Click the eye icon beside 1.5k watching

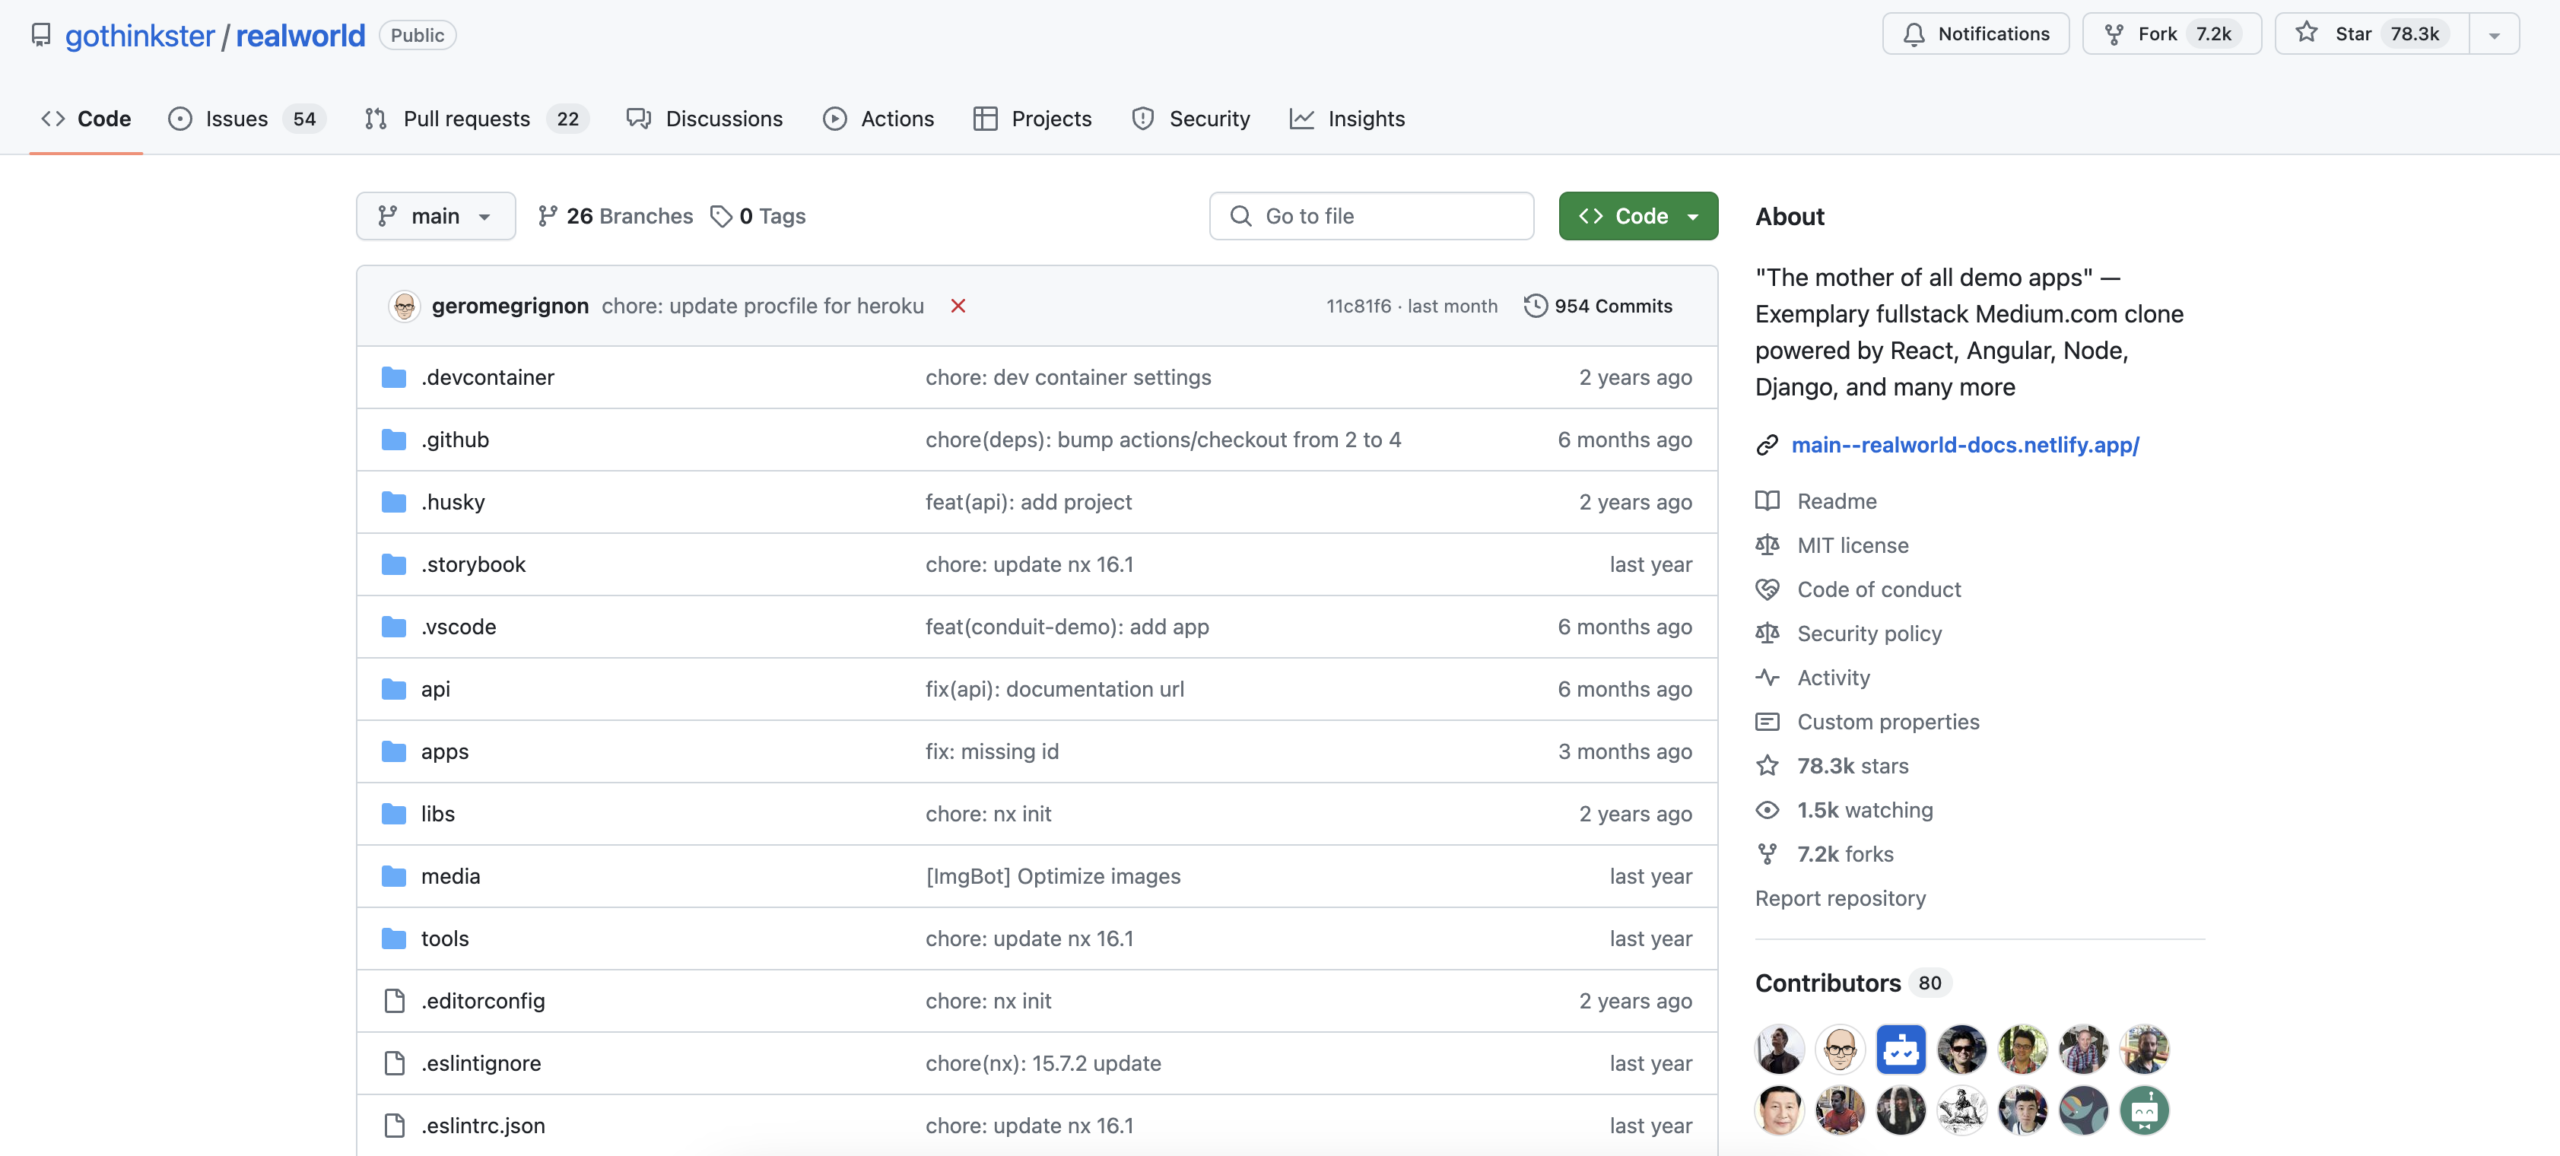pyautogui.click(x=1767, y=810)
